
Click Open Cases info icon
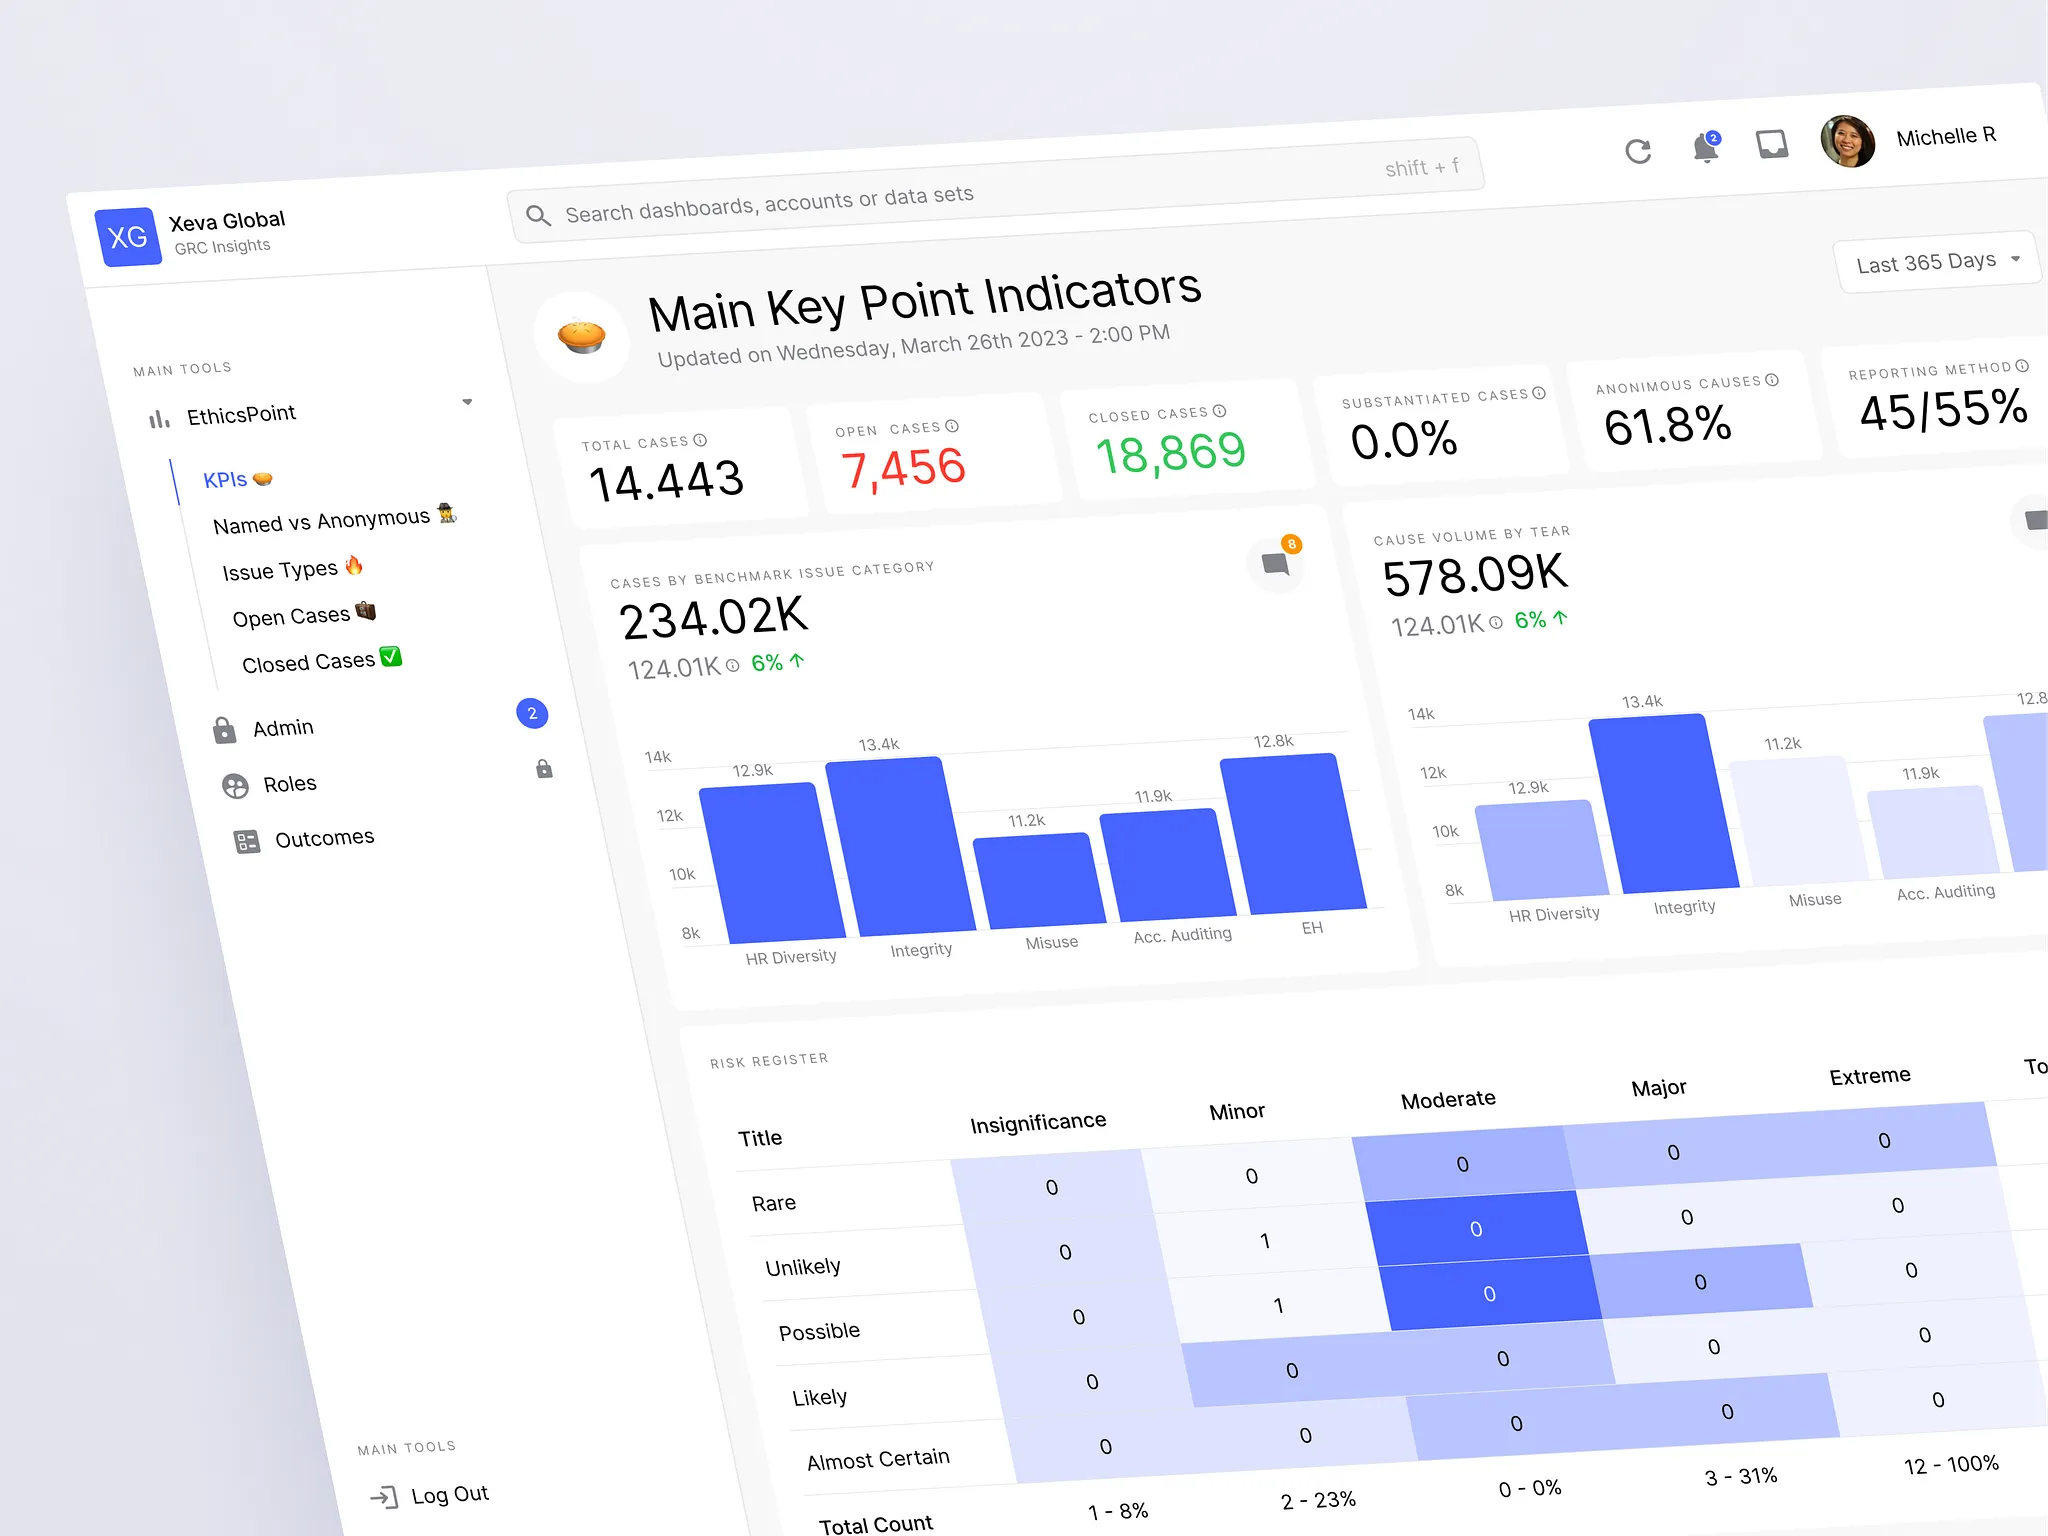[952, 426]
